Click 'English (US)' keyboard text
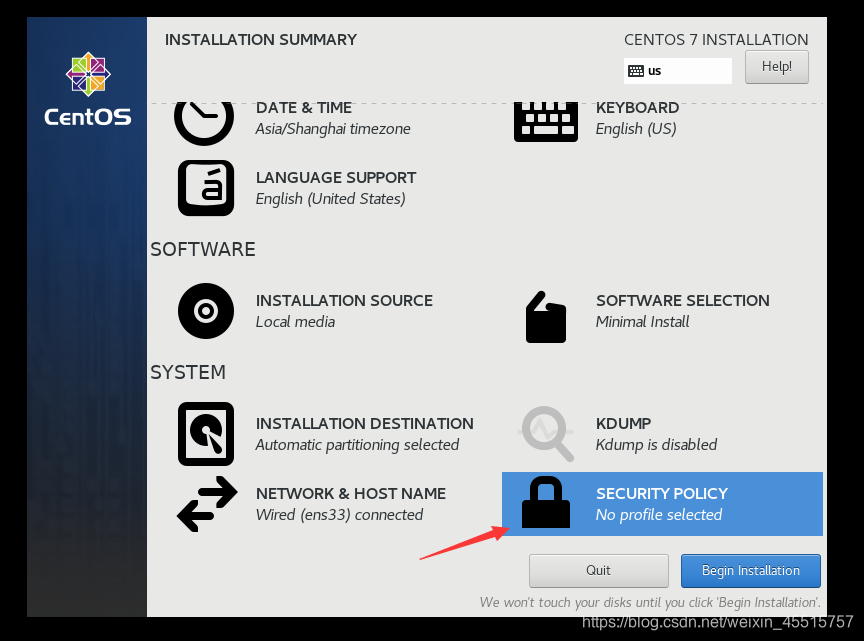The height and width of the screenshot is (641, 864). (636, 129)
